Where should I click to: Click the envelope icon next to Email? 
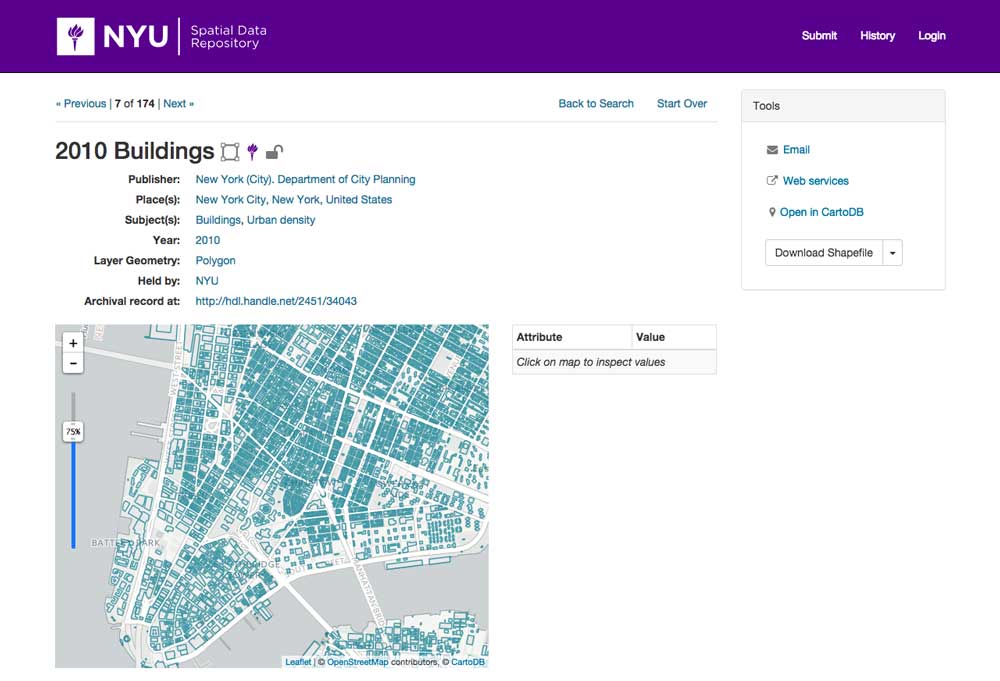(772, 150)
